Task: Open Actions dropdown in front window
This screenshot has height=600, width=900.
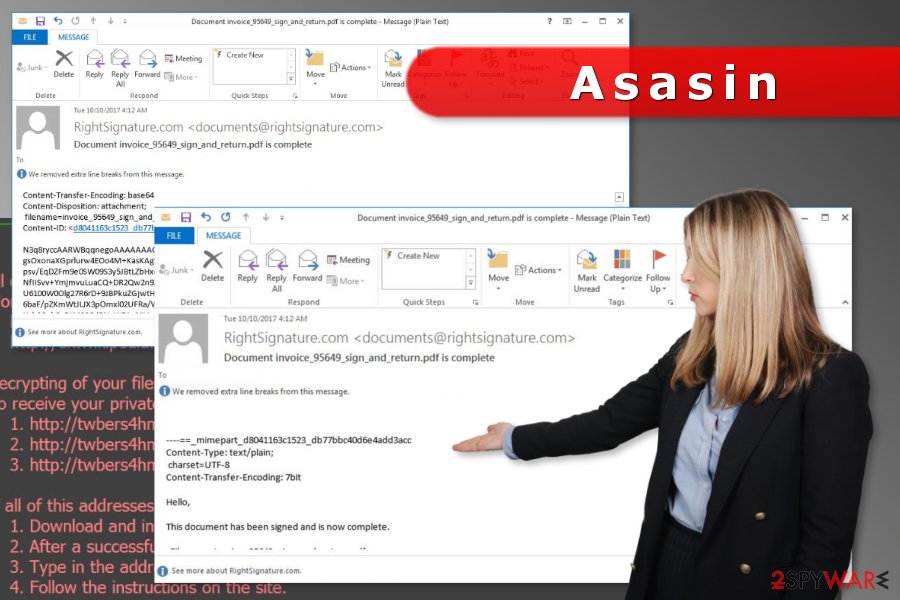Action: (538, 270)
